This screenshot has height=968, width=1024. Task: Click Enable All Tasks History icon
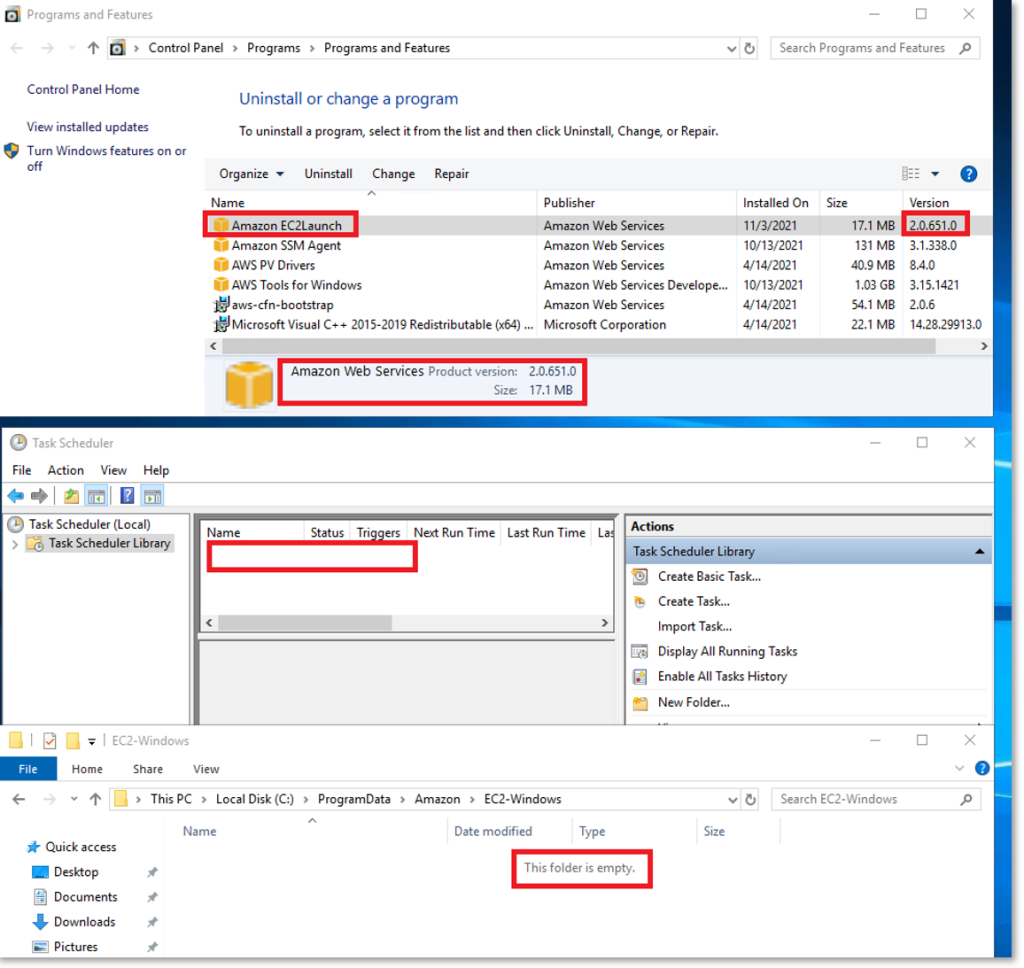coord(640,677)
